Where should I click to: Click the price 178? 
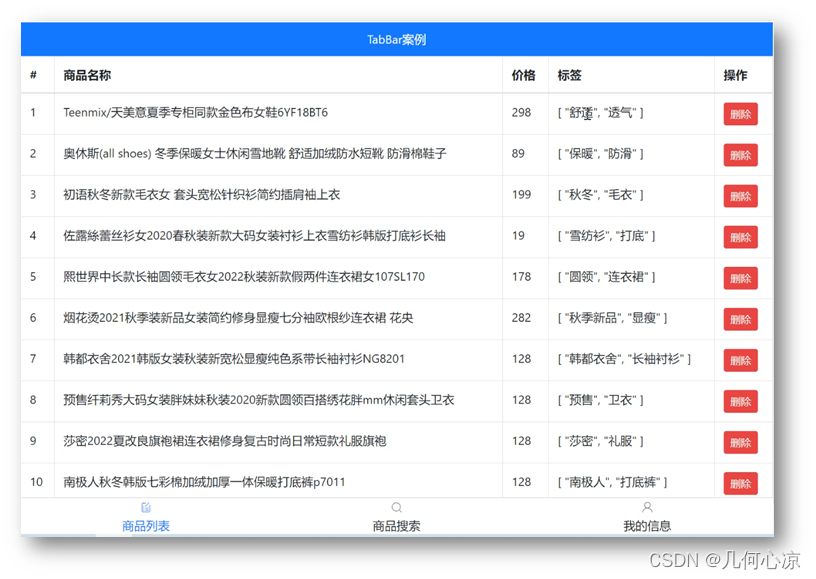click(x=521, y=277)
